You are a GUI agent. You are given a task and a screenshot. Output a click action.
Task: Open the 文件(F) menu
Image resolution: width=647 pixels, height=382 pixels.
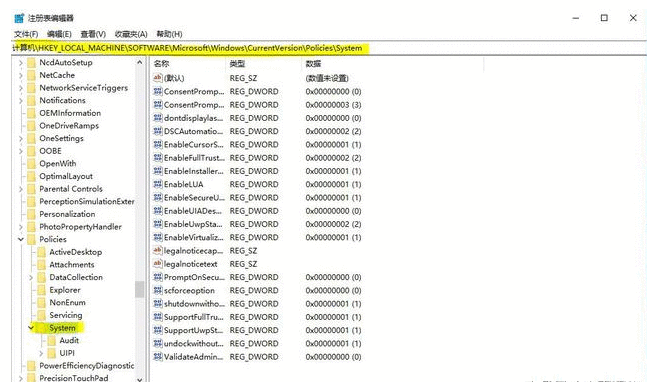pos(26,34)
